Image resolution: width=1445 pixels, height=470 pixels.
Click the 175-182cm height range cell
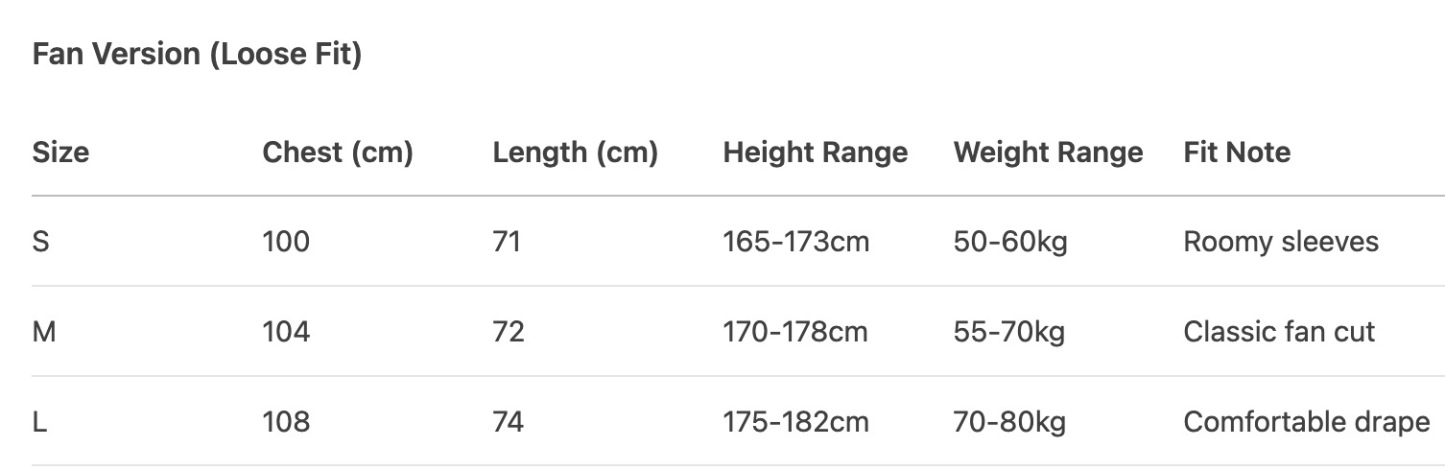(x=795, y=422)
